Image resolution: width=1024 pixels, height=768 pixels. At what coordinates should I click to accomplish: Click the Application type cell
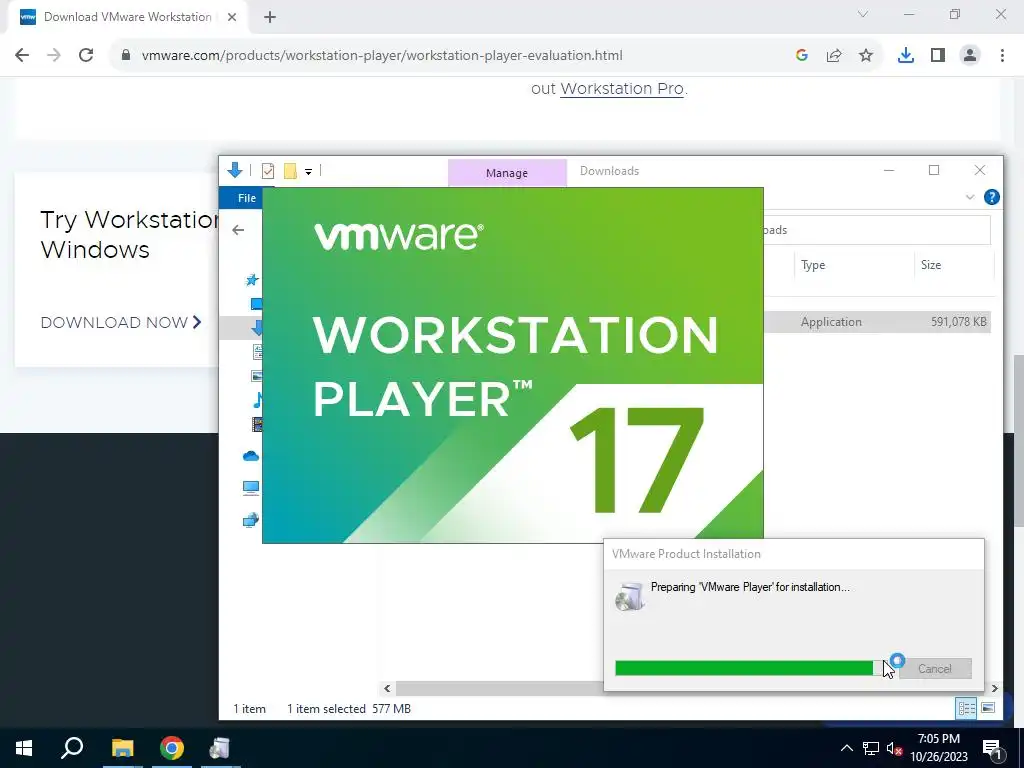[831, 322]
